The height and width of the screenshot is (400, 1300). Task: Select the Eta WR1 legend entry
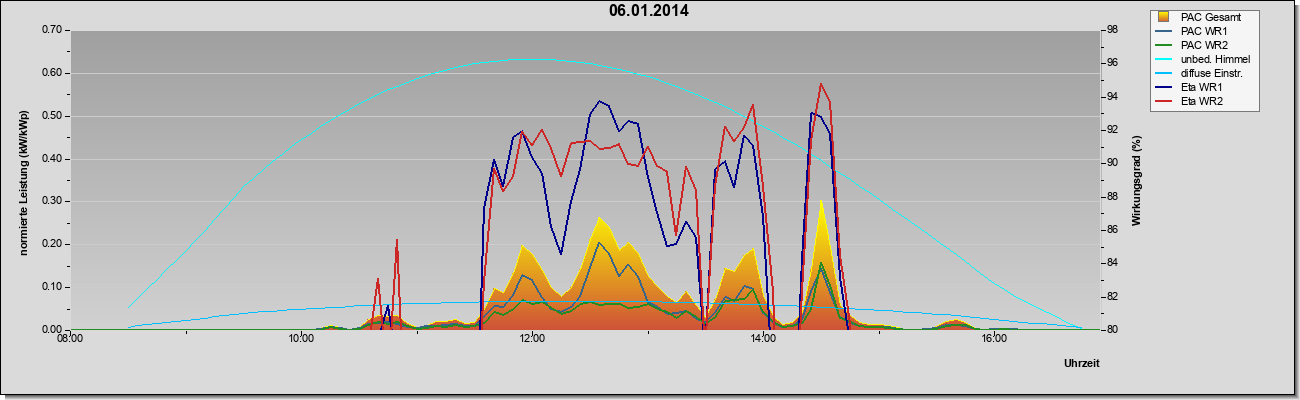coord(1201,88)
